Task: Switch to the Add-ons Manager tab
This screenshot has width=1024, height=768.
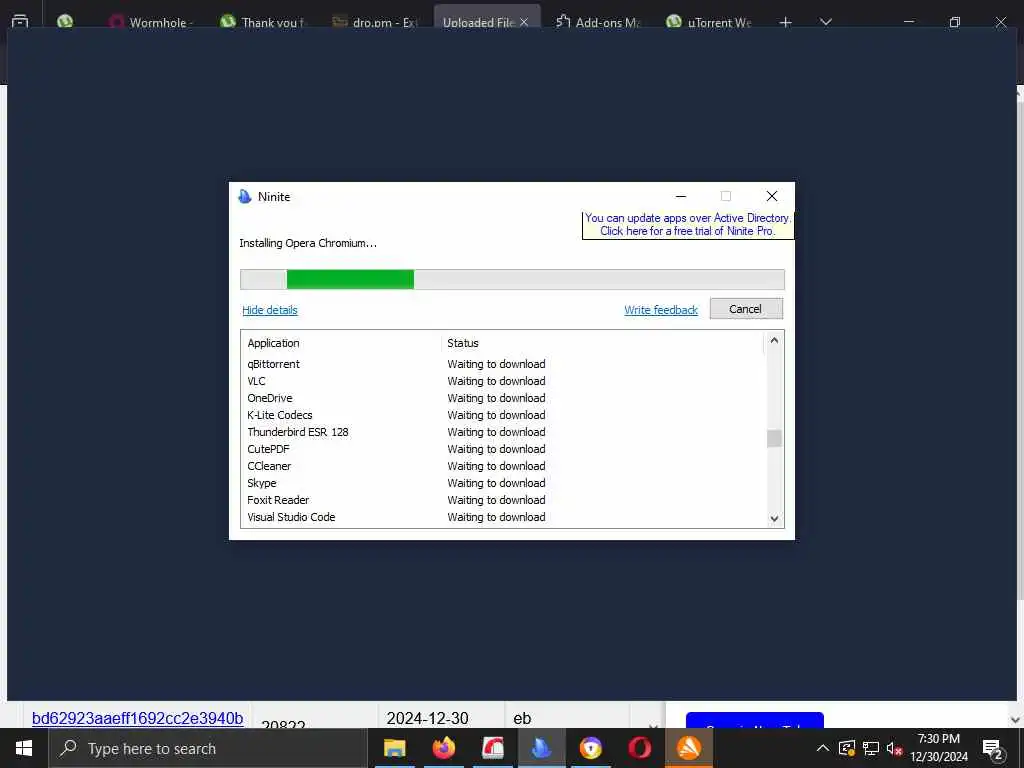Action: [x=598, y=22]
